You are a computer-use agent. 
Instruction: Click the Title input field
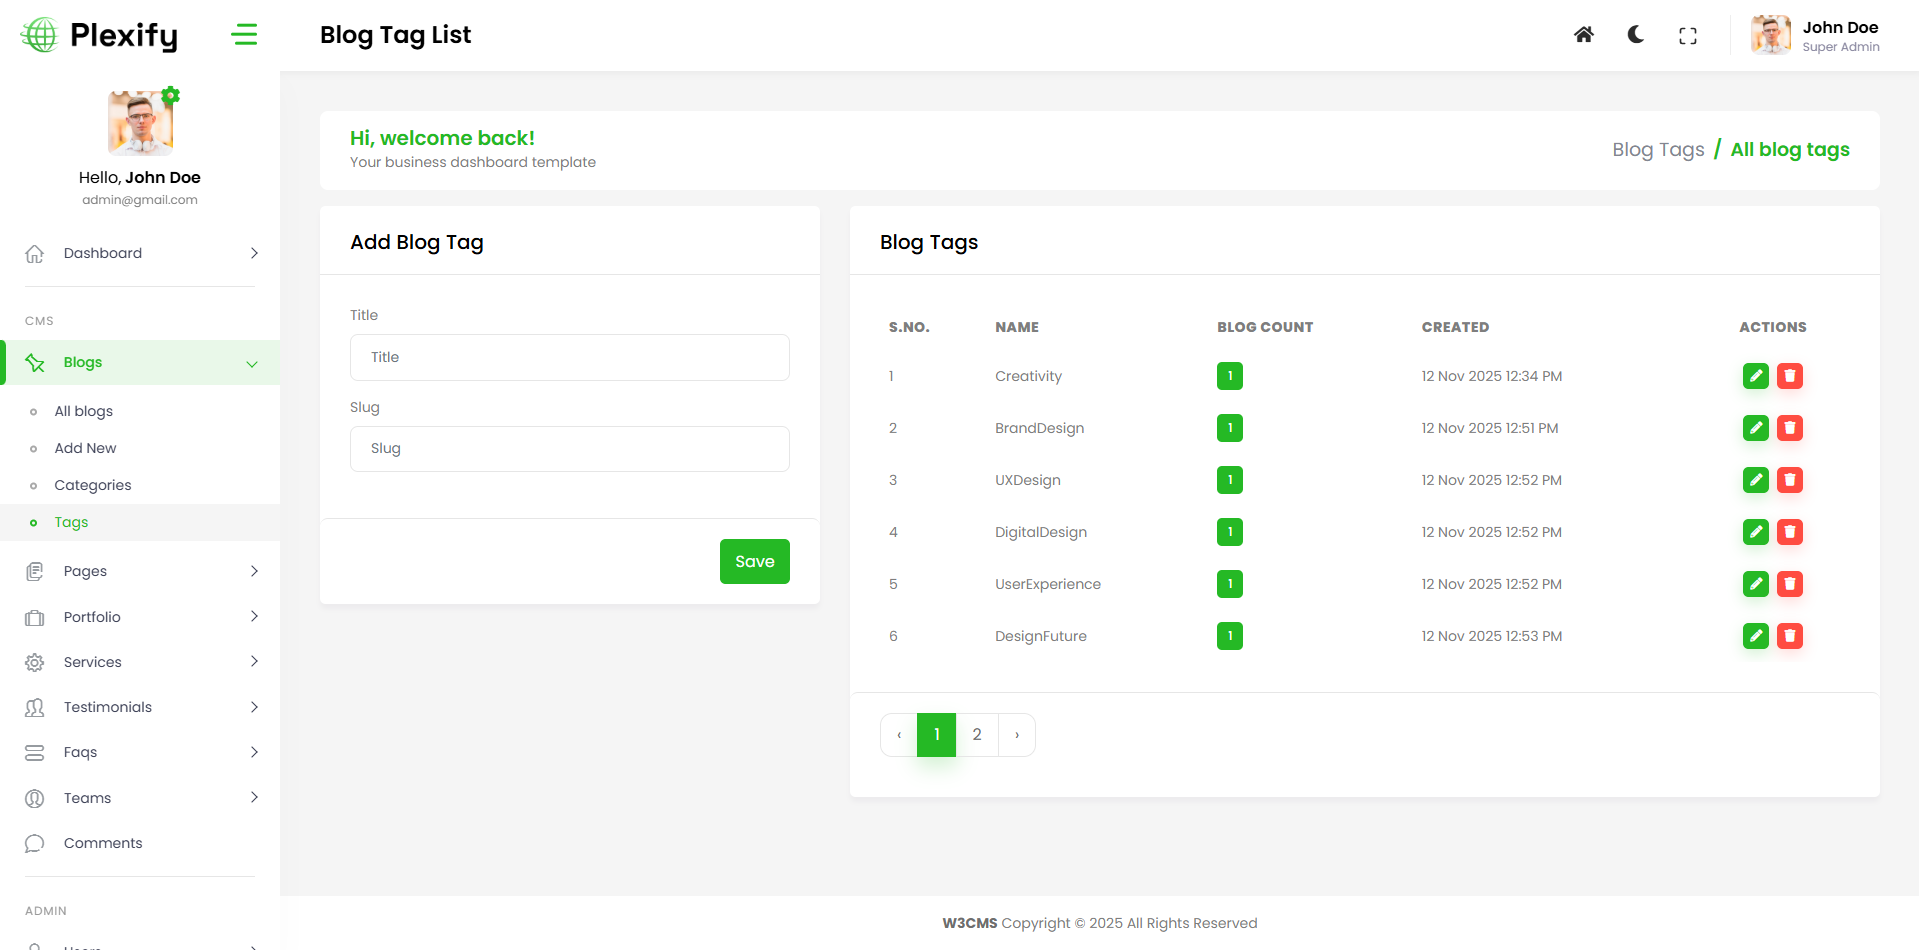tap(569, 357)
